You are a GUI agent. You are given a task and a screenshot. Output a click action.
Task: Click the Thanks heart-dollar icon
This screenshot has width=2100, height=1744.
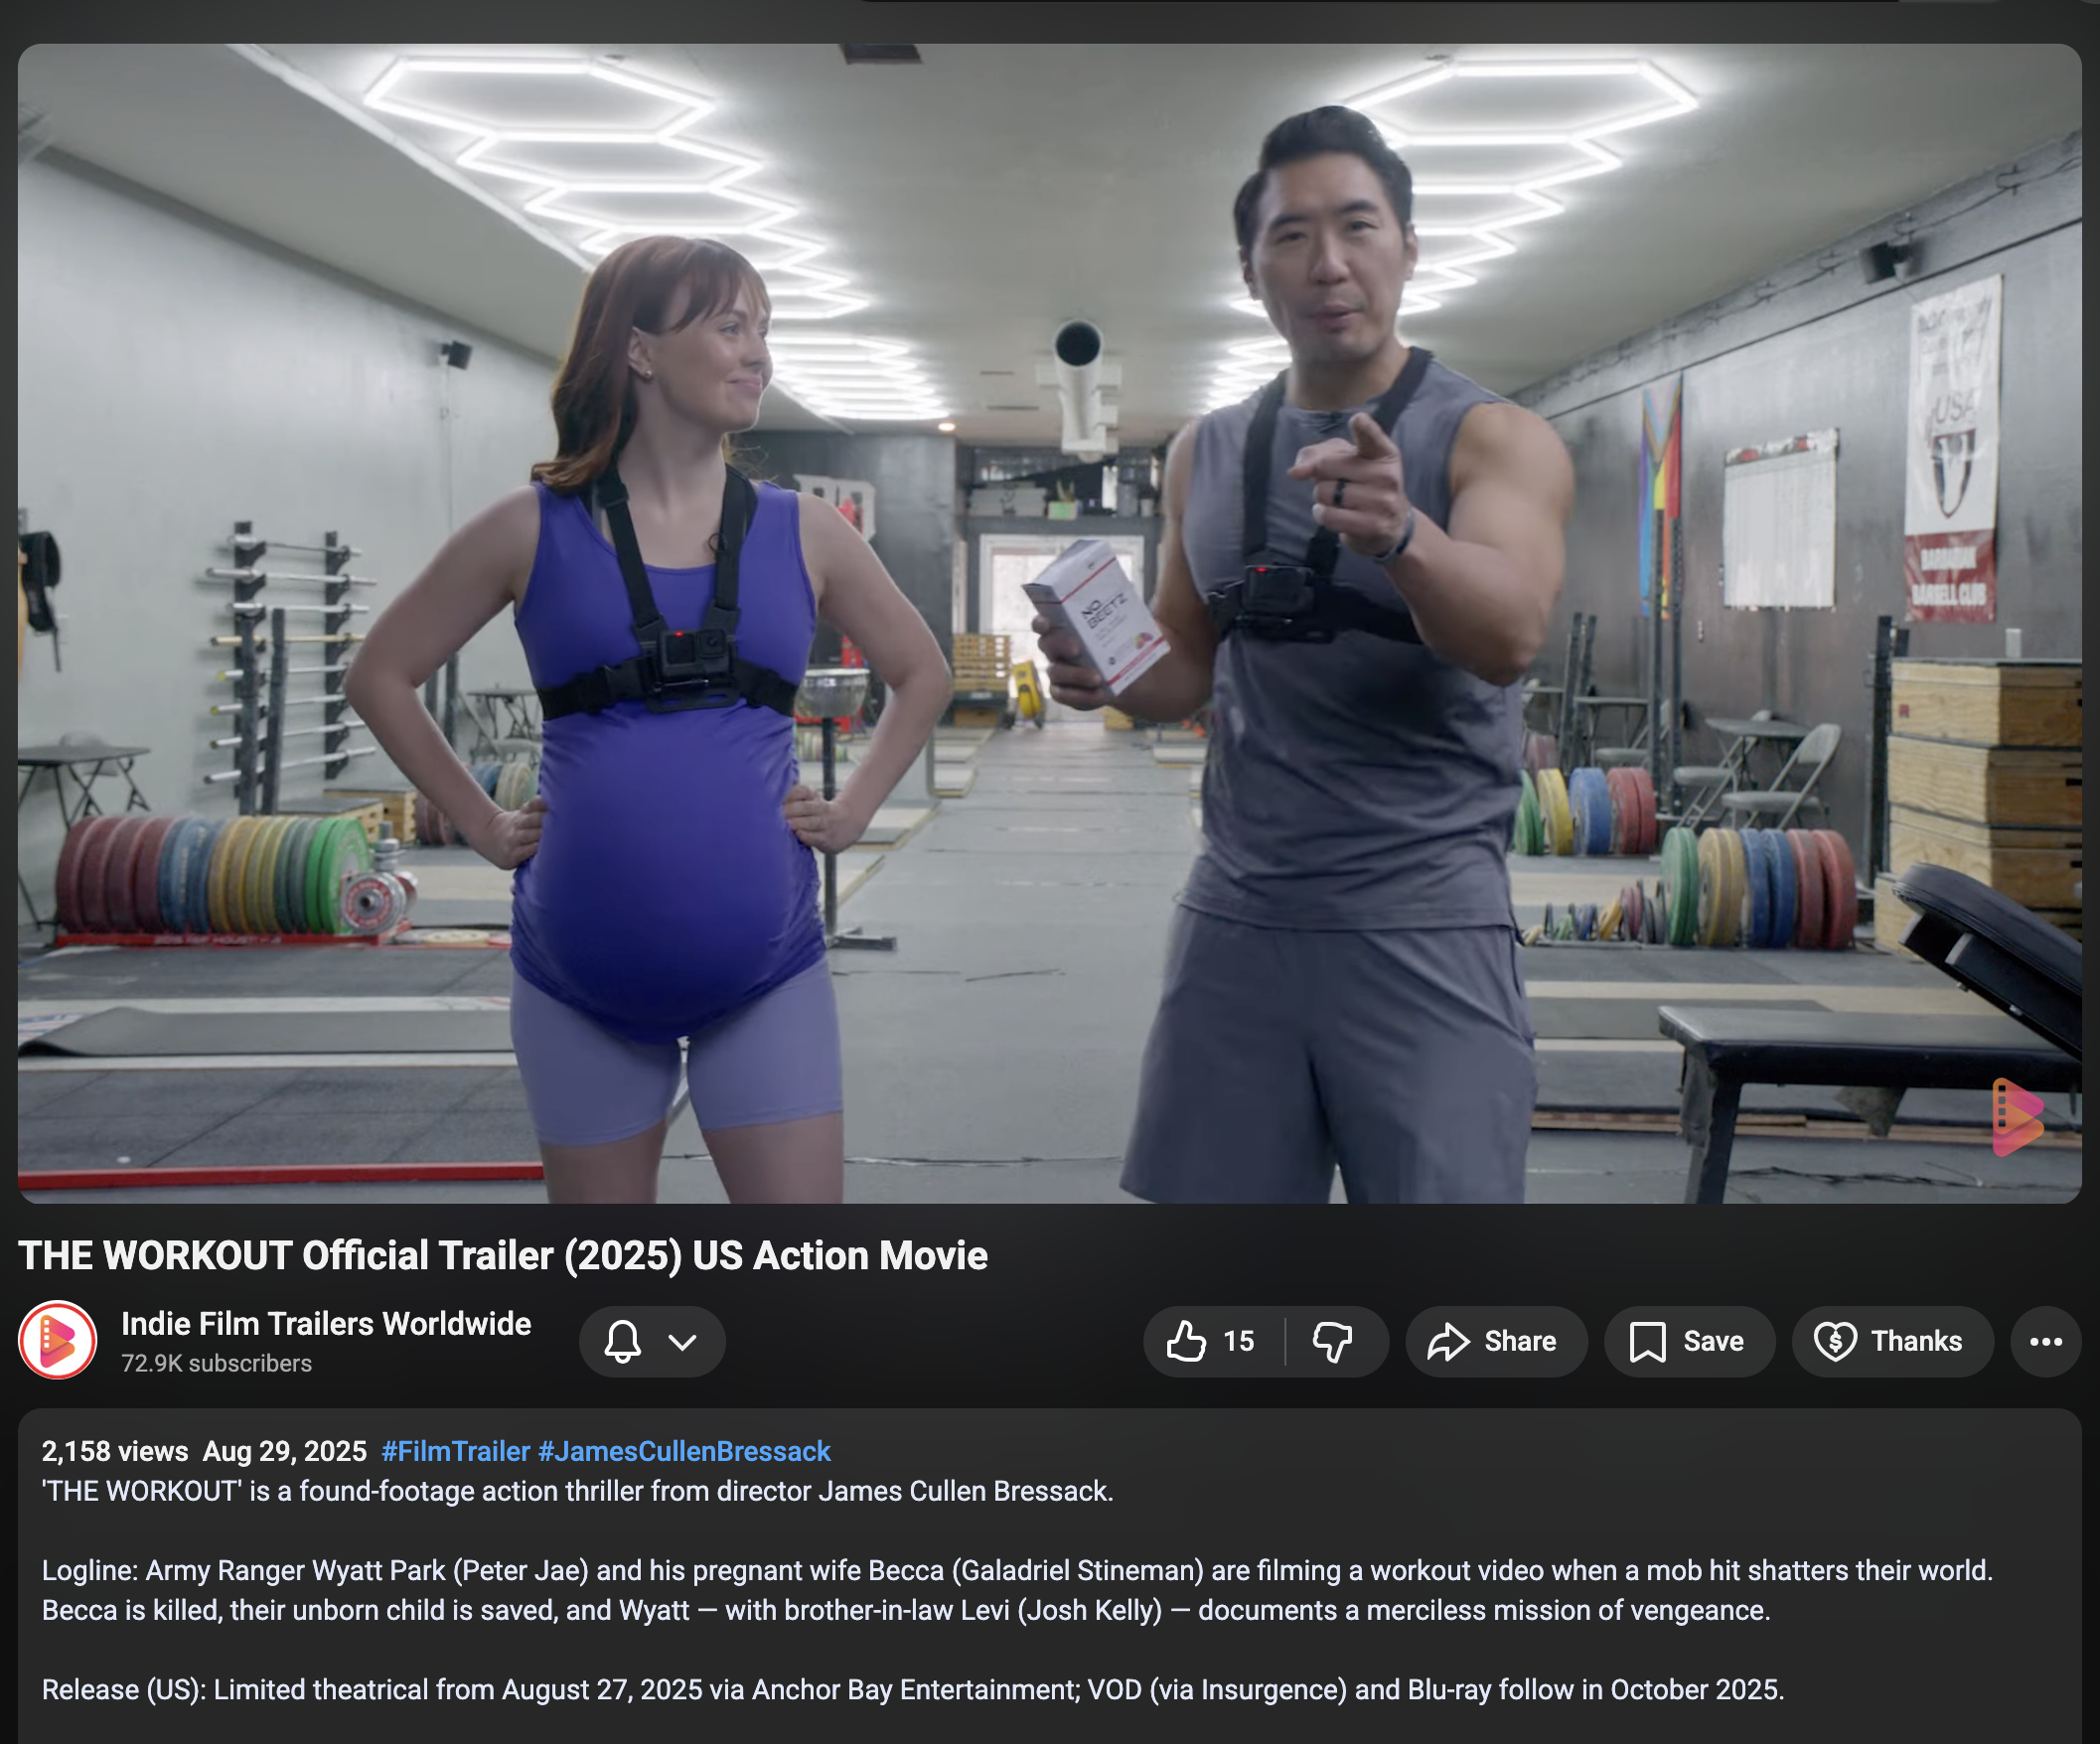pos(1835,1341)
